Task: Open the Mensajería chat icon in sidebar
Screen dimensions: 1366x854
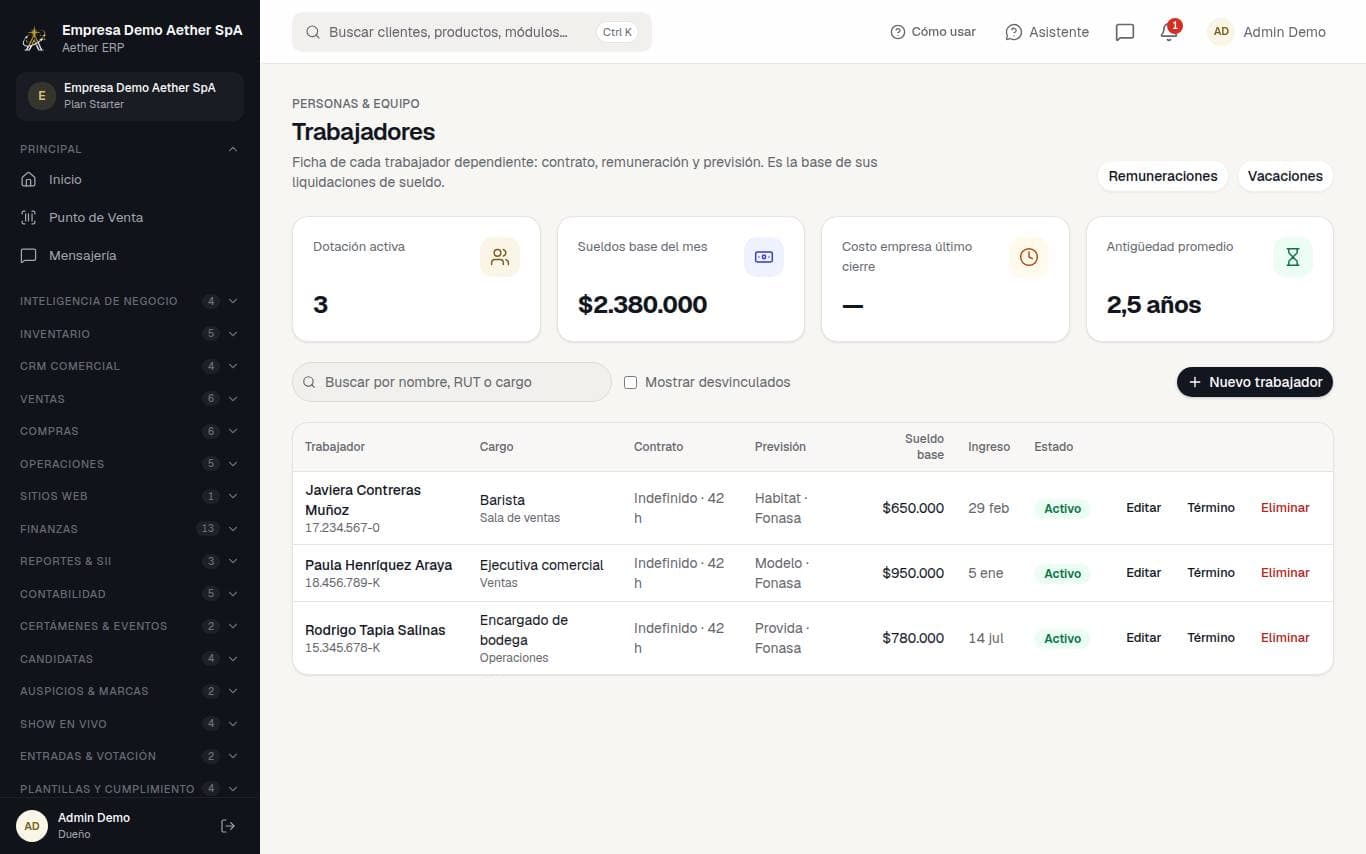Action: [28, 256]
